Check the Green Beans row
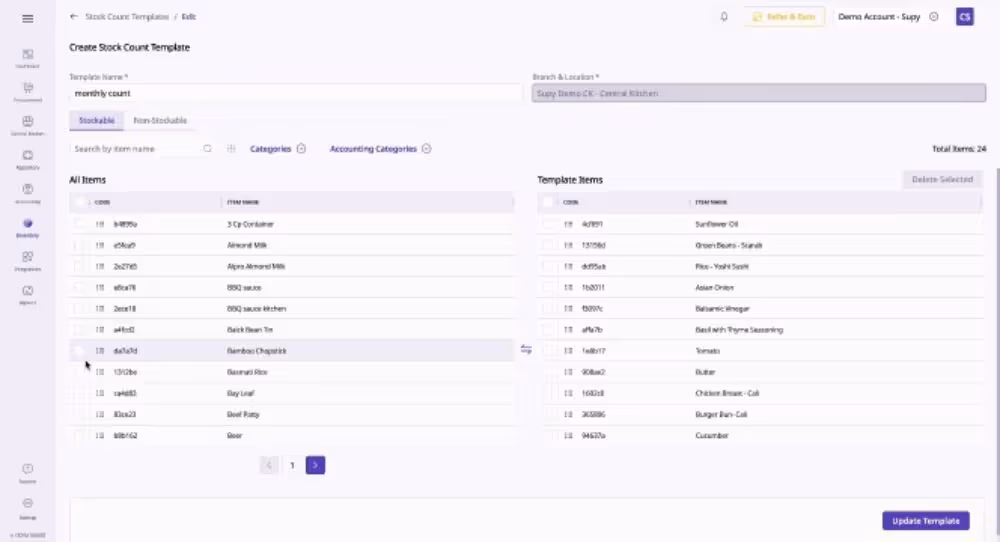 coord(548,245)
